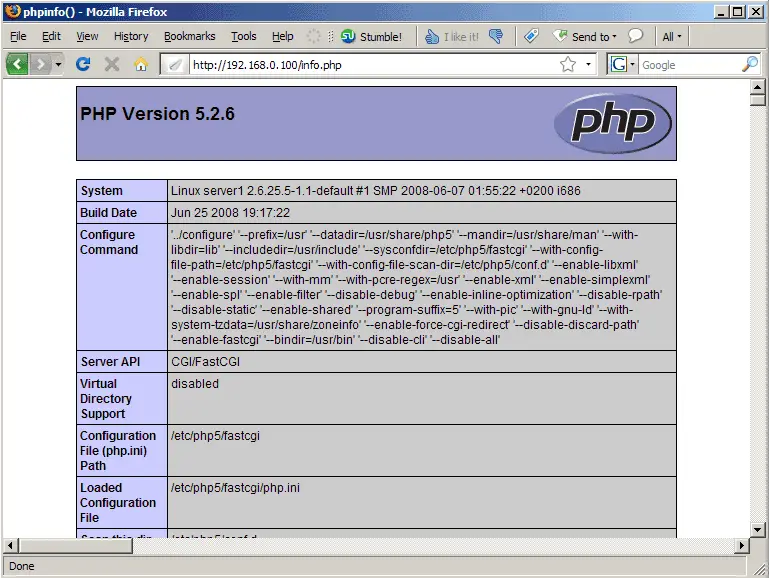Click the Stumble! toolbar button
The height and width of the screenshot is (578, 769).
(x=371, y=37)
